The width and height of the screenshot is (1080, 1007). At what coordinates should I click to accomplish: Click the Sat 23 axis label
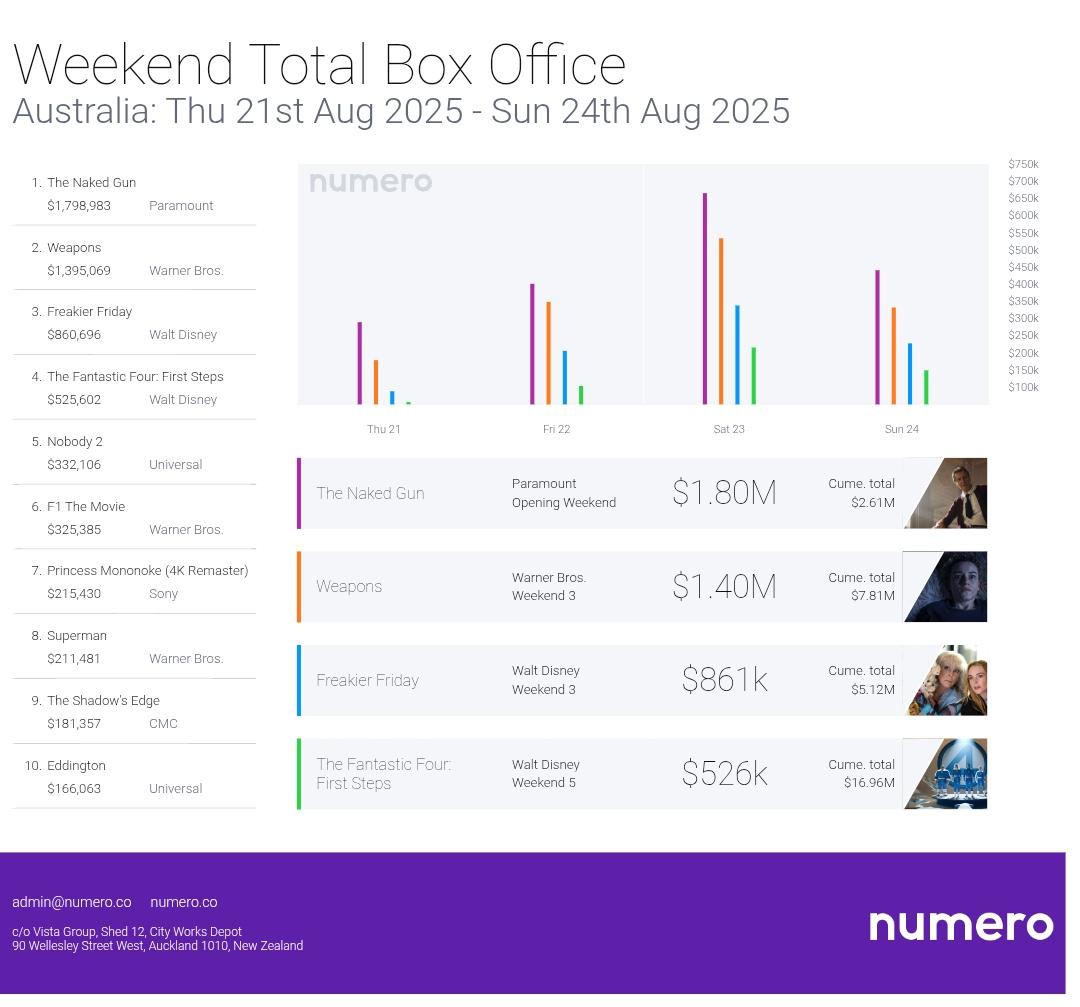729,429
